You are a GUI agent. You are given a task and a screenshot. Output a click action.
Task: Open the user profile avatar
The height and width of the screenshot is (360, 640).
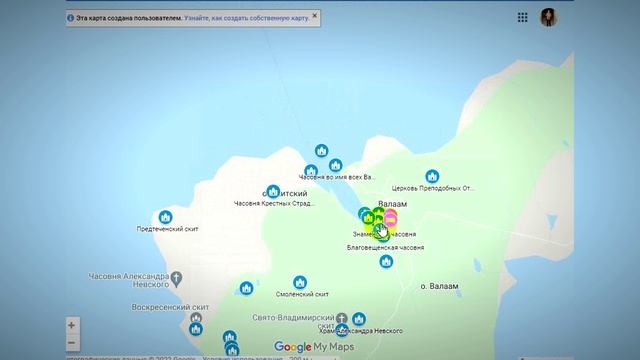549,18
